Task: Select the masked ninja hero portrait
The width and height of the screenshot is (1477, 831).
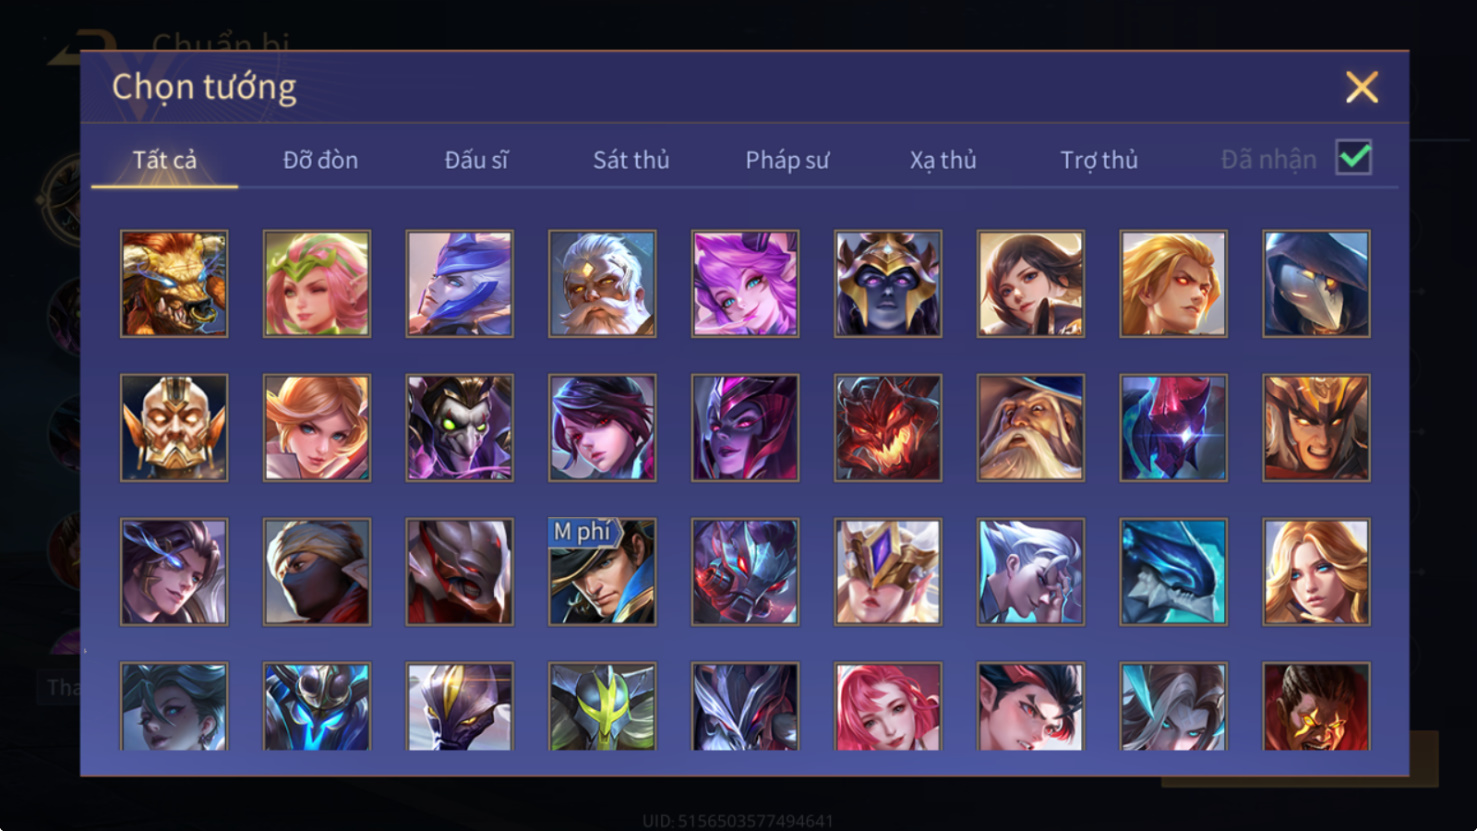Action: tap(317, 572)
